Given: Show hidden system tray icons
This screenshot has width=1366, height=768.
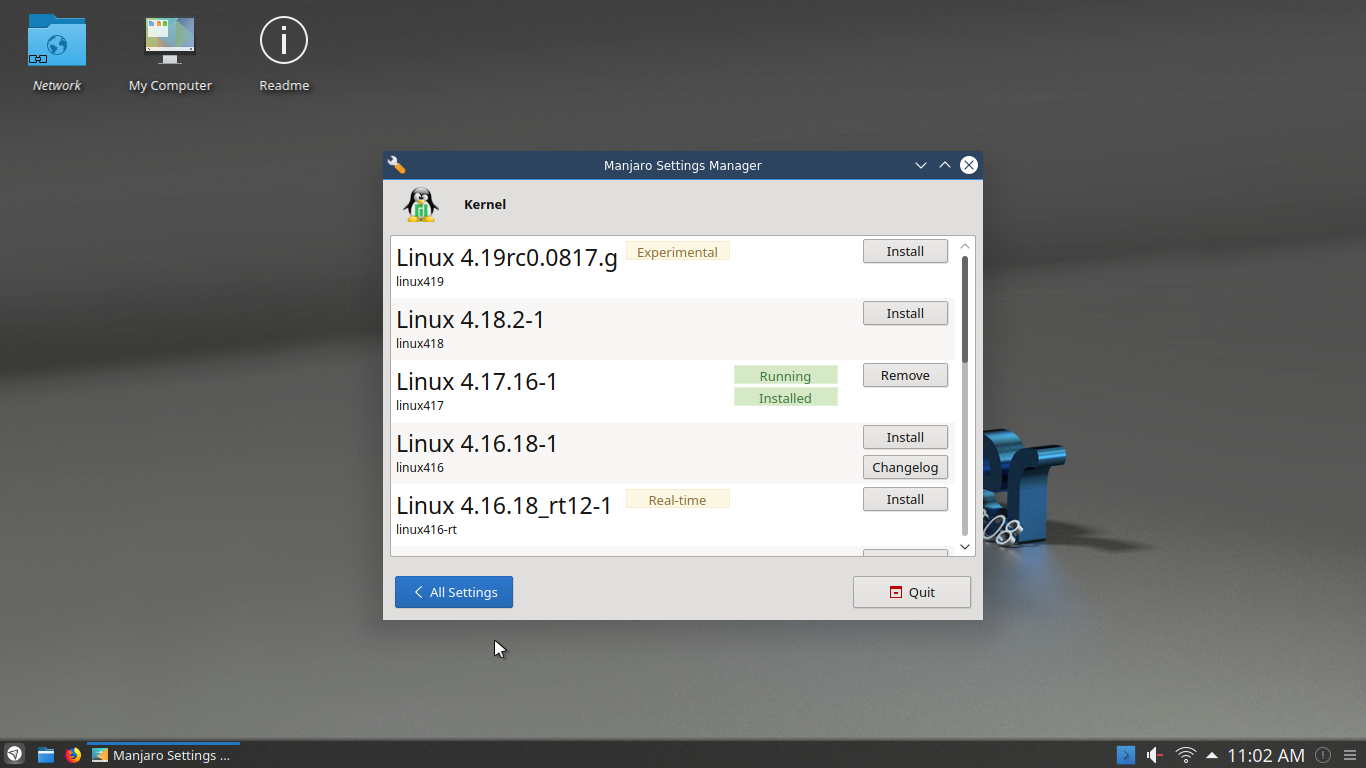Looking at the screenshot, I should click(1212, 755).
